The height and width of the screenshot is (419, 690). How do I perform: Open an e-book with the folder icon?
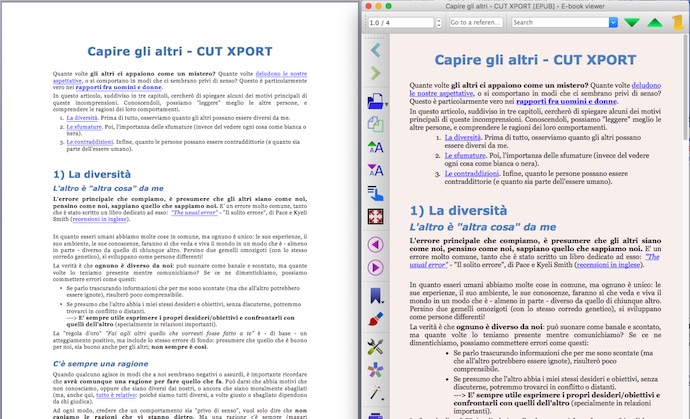click(x=375, y=101)
